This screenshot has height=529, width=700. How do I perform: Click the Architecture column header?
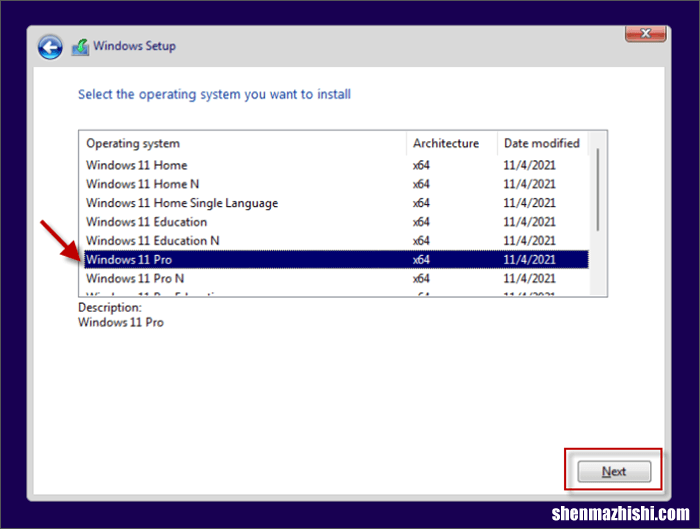click(452, 143)
